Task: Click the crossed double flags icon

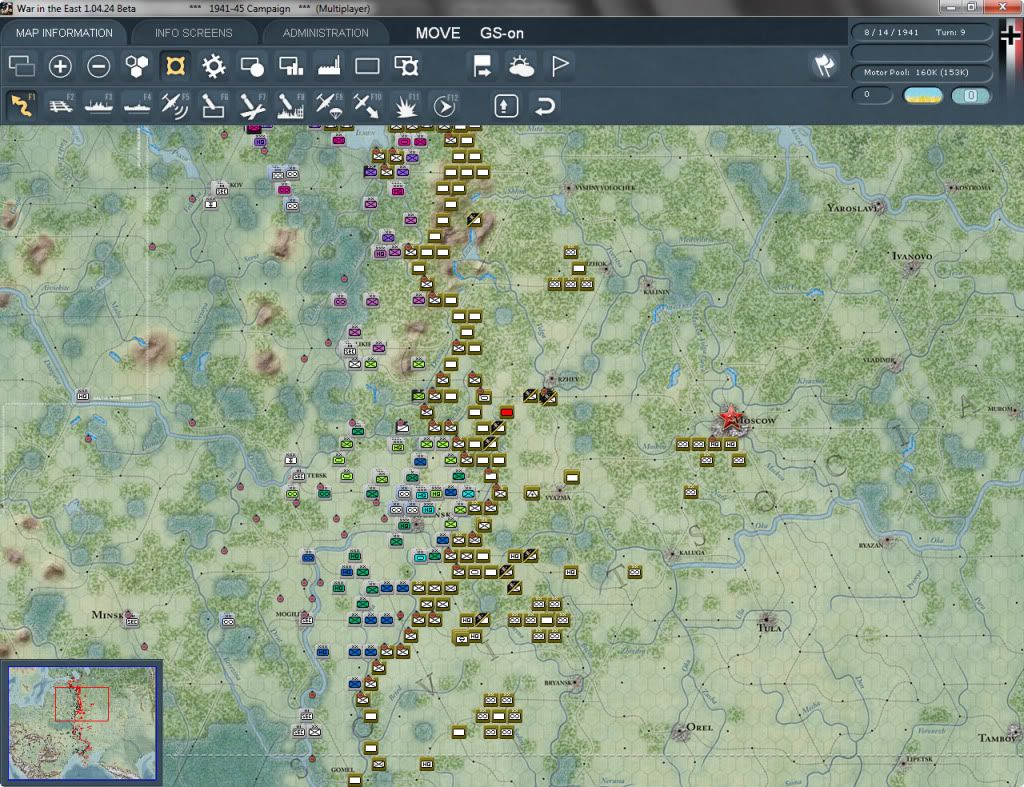Action: click(824, 65)
